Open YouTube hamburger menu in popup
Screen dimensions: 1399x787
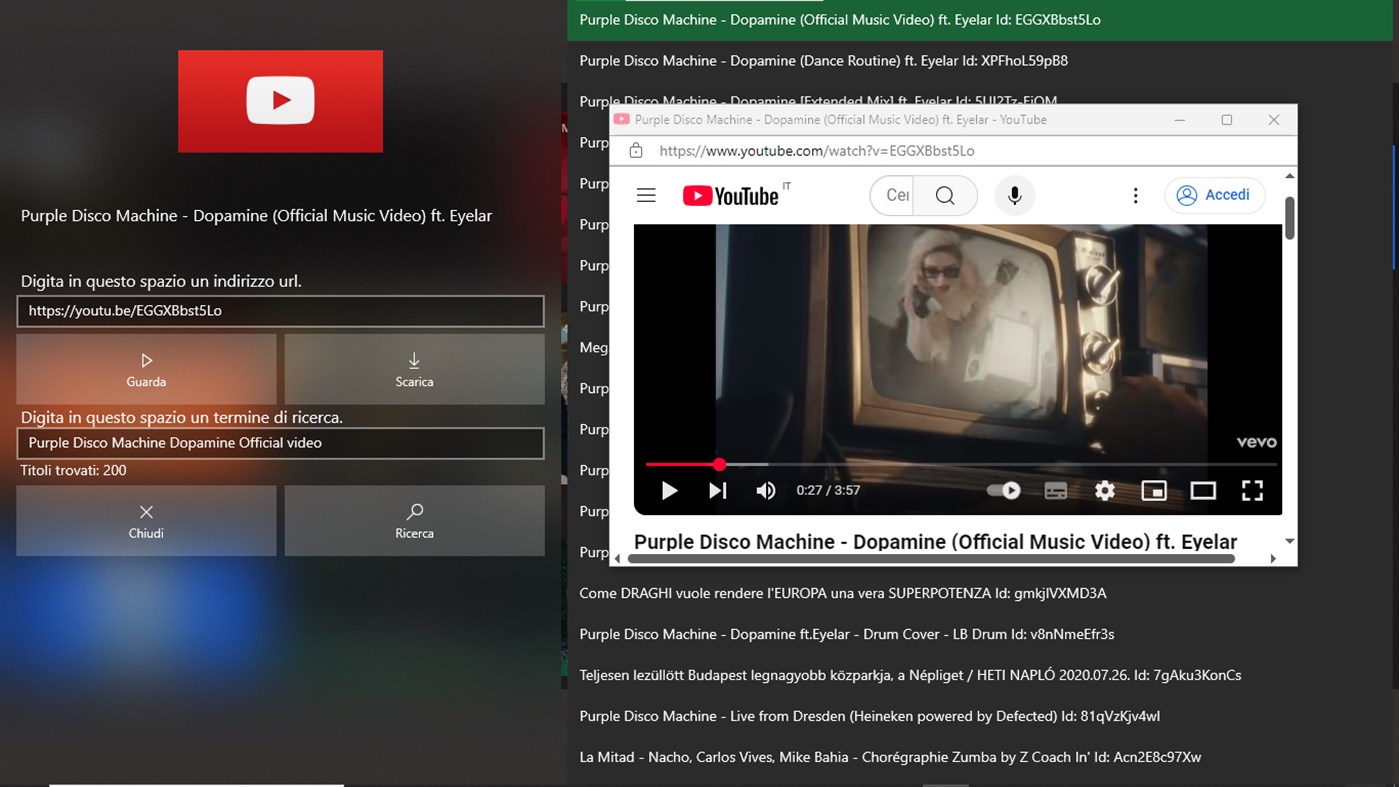point(646,195)
